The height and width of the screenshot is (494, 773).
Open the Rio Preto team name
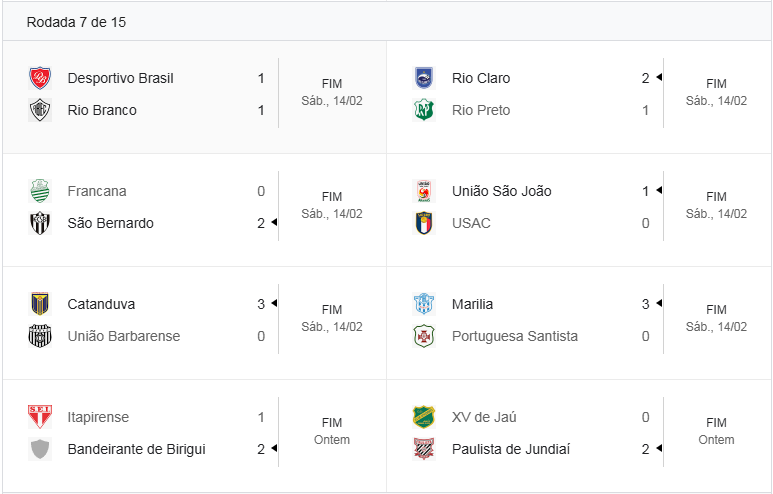(481, 110)
